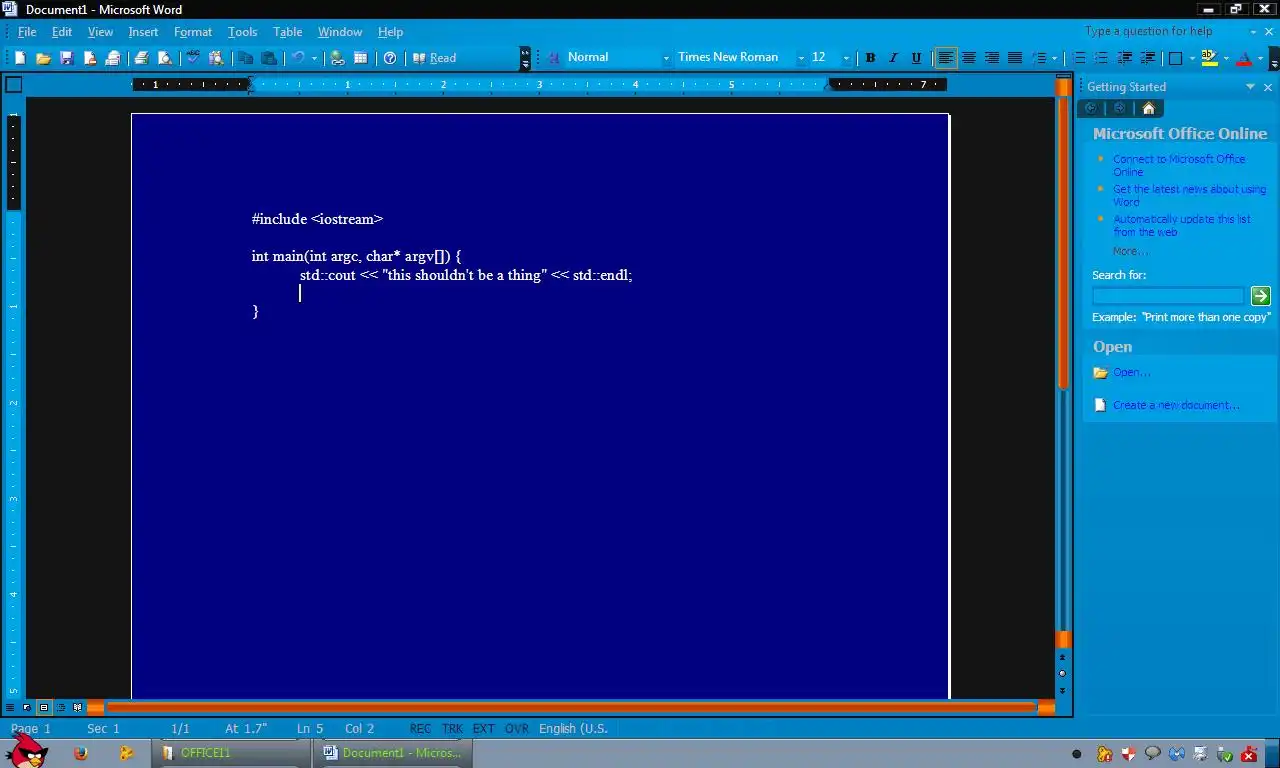Click Automatically update this list from web

point(1182,225)
